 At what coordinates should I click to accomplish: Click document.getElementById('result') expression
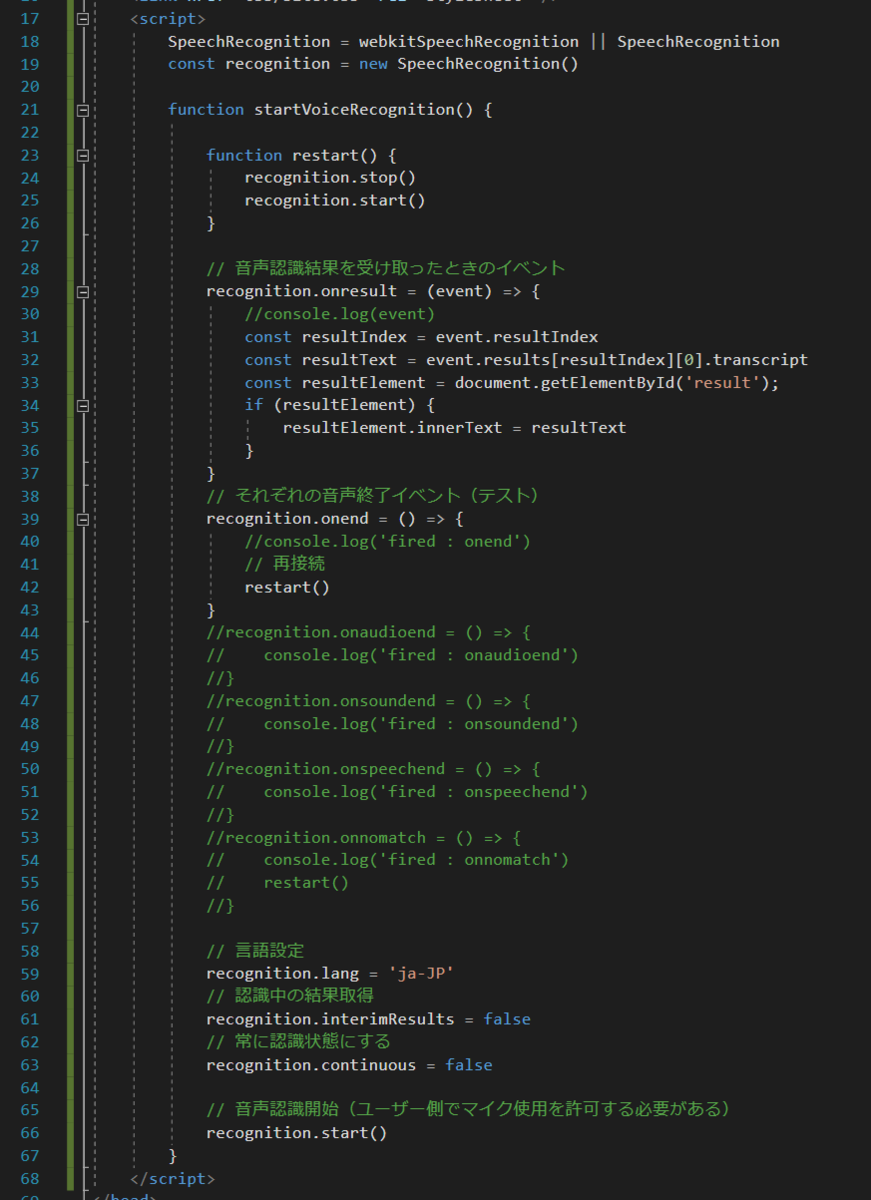[x=613, y=382]
